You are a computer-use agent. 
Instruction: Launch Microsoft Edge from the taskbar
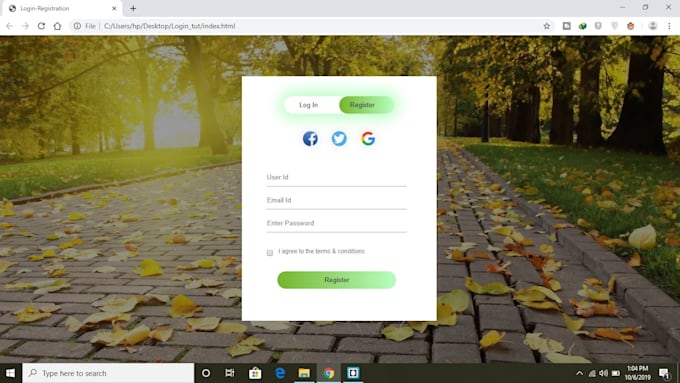280,373
